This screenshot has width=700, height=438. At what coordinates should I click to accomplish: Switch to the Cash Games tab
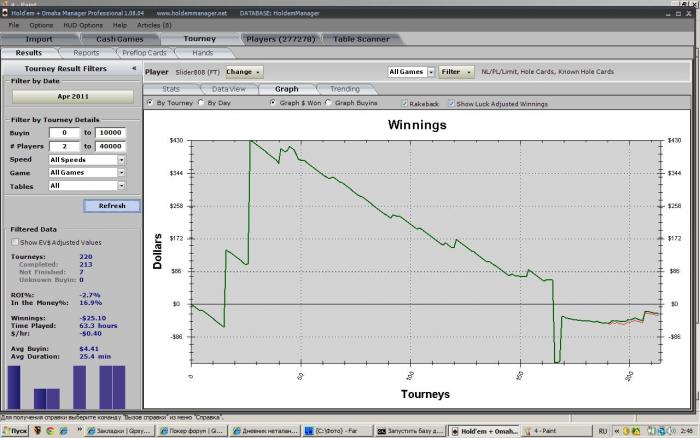[x=120, y=39]
